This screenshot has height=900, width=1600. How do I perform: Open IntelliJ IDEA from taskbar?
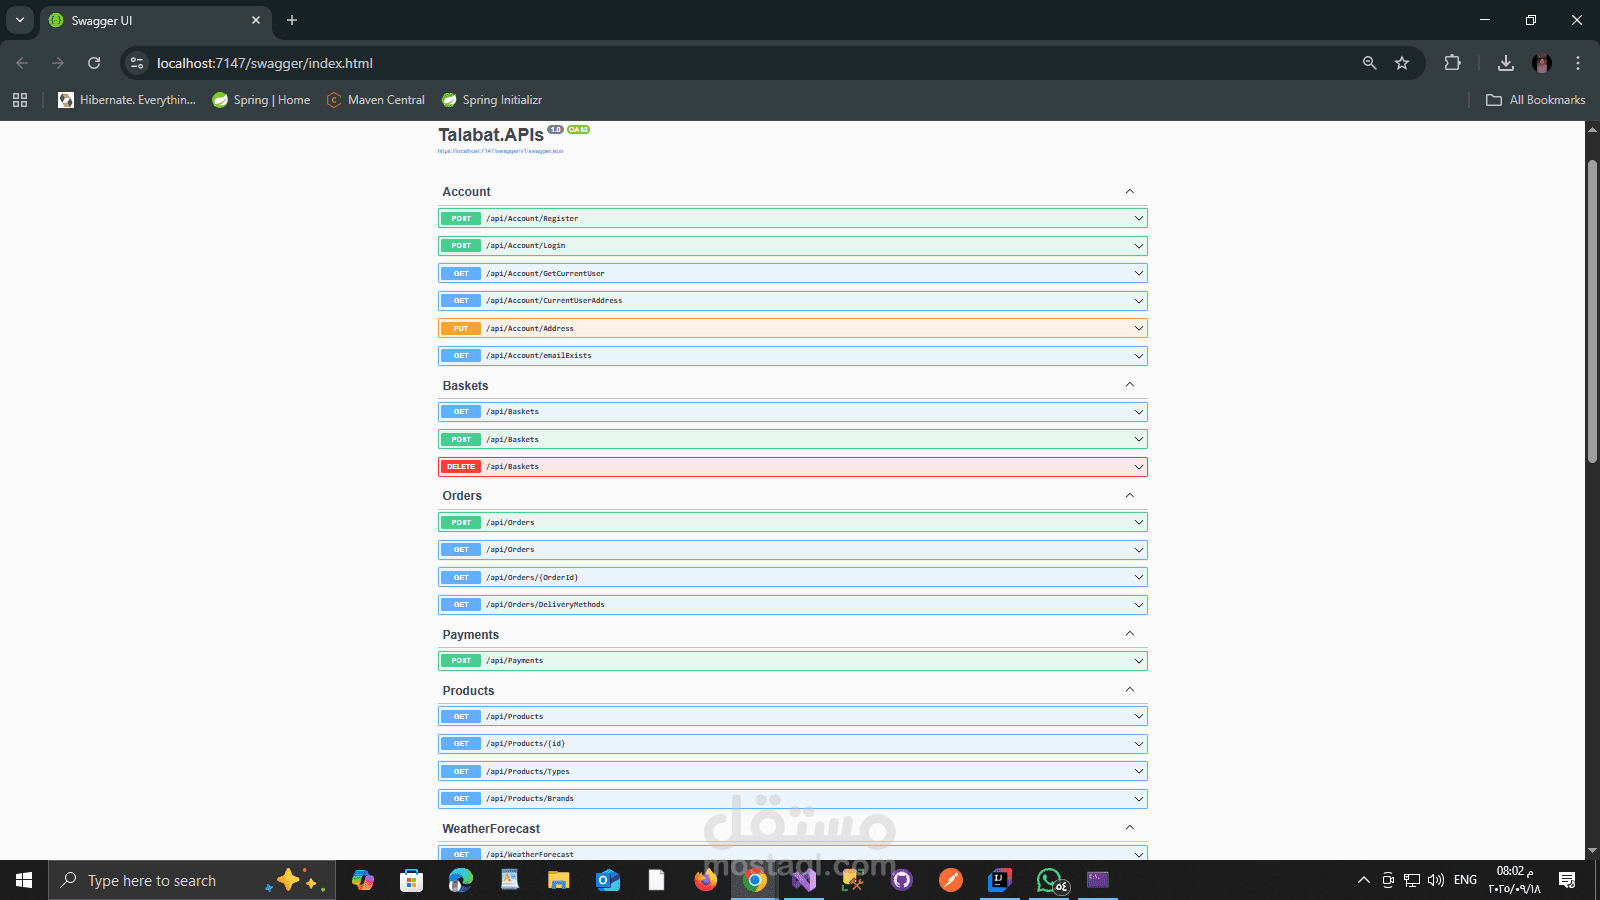(x=1000, y=880)
